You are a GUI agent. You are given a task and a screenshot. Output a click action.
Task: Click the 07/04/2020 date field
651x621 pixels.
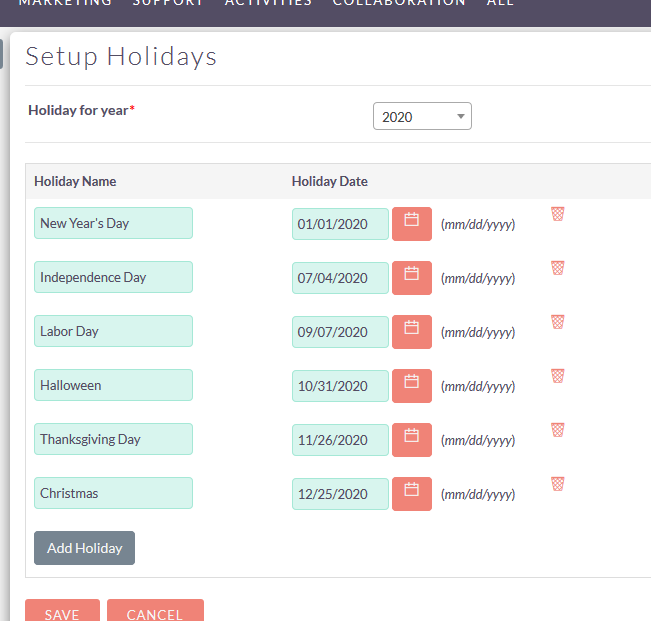(x=340, y=278)
